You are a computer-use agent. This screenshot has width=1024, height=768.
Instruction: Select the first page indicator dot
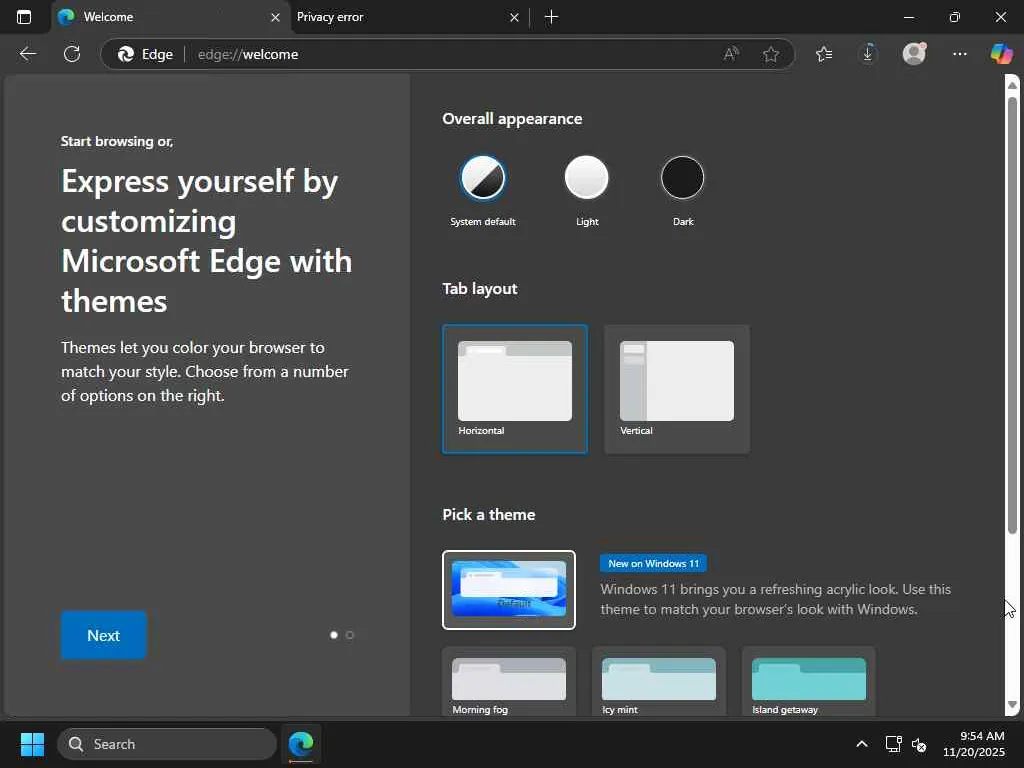(x=334, y=635)
